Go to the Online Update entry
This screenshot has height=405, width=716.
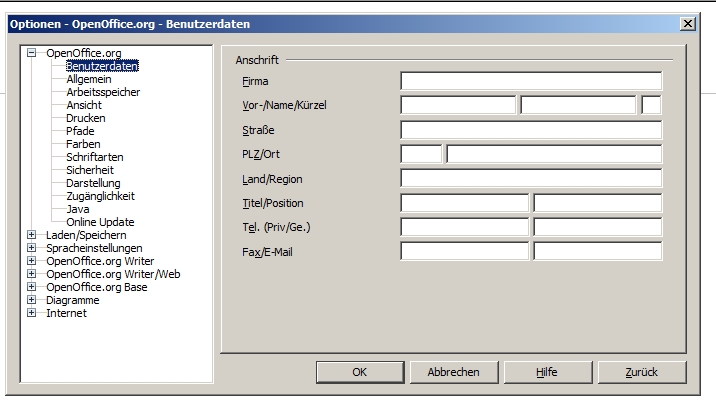pyautogui.click(x=100, y=222)
